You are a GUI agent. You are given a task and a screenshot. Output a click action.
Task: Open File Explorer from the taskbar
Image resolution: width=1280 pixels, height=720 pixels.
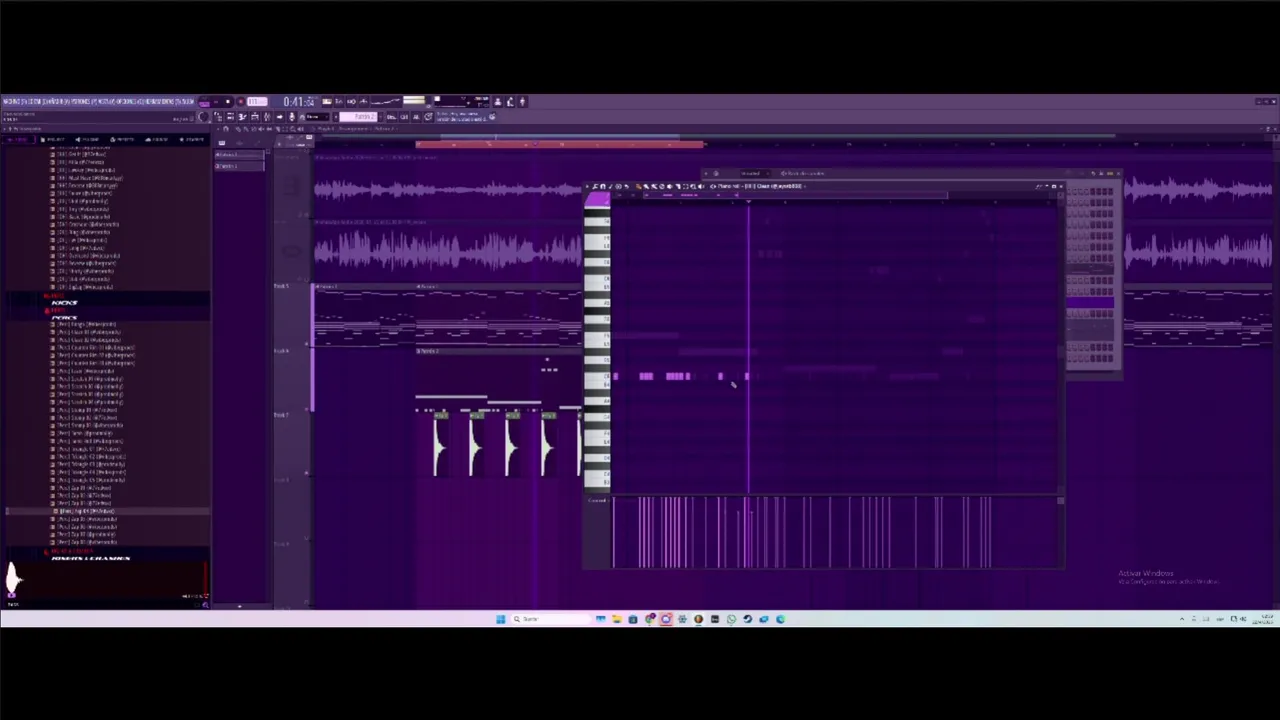[617, 619]
